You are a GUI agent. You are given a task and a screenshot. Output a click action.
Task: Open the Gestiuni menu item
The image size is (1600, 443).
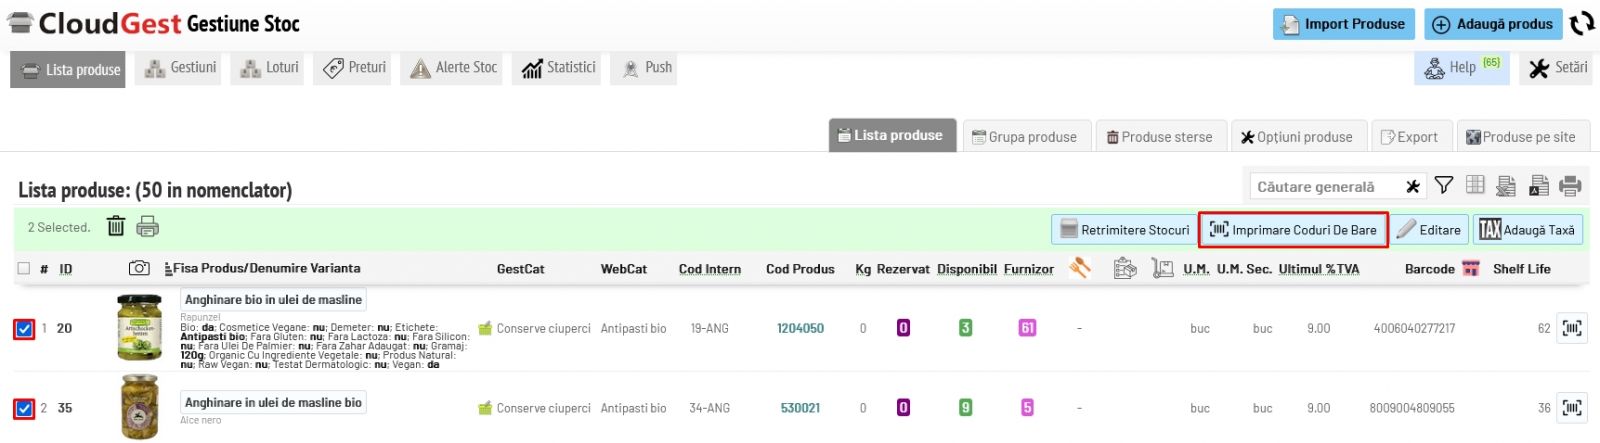tap(180, 68)
